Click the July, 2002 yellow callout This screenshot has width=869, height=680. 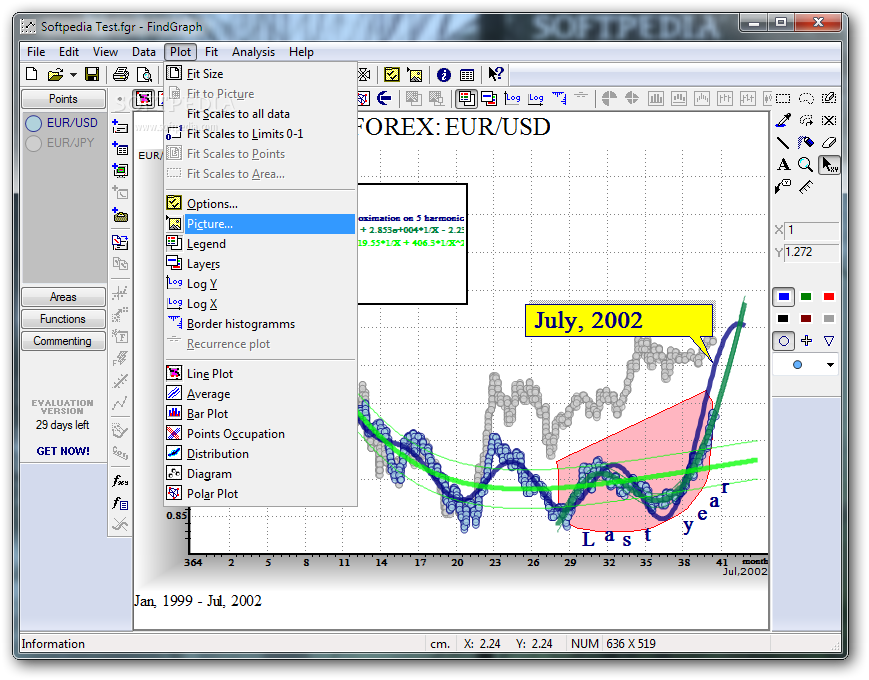(x=618, y=320)
